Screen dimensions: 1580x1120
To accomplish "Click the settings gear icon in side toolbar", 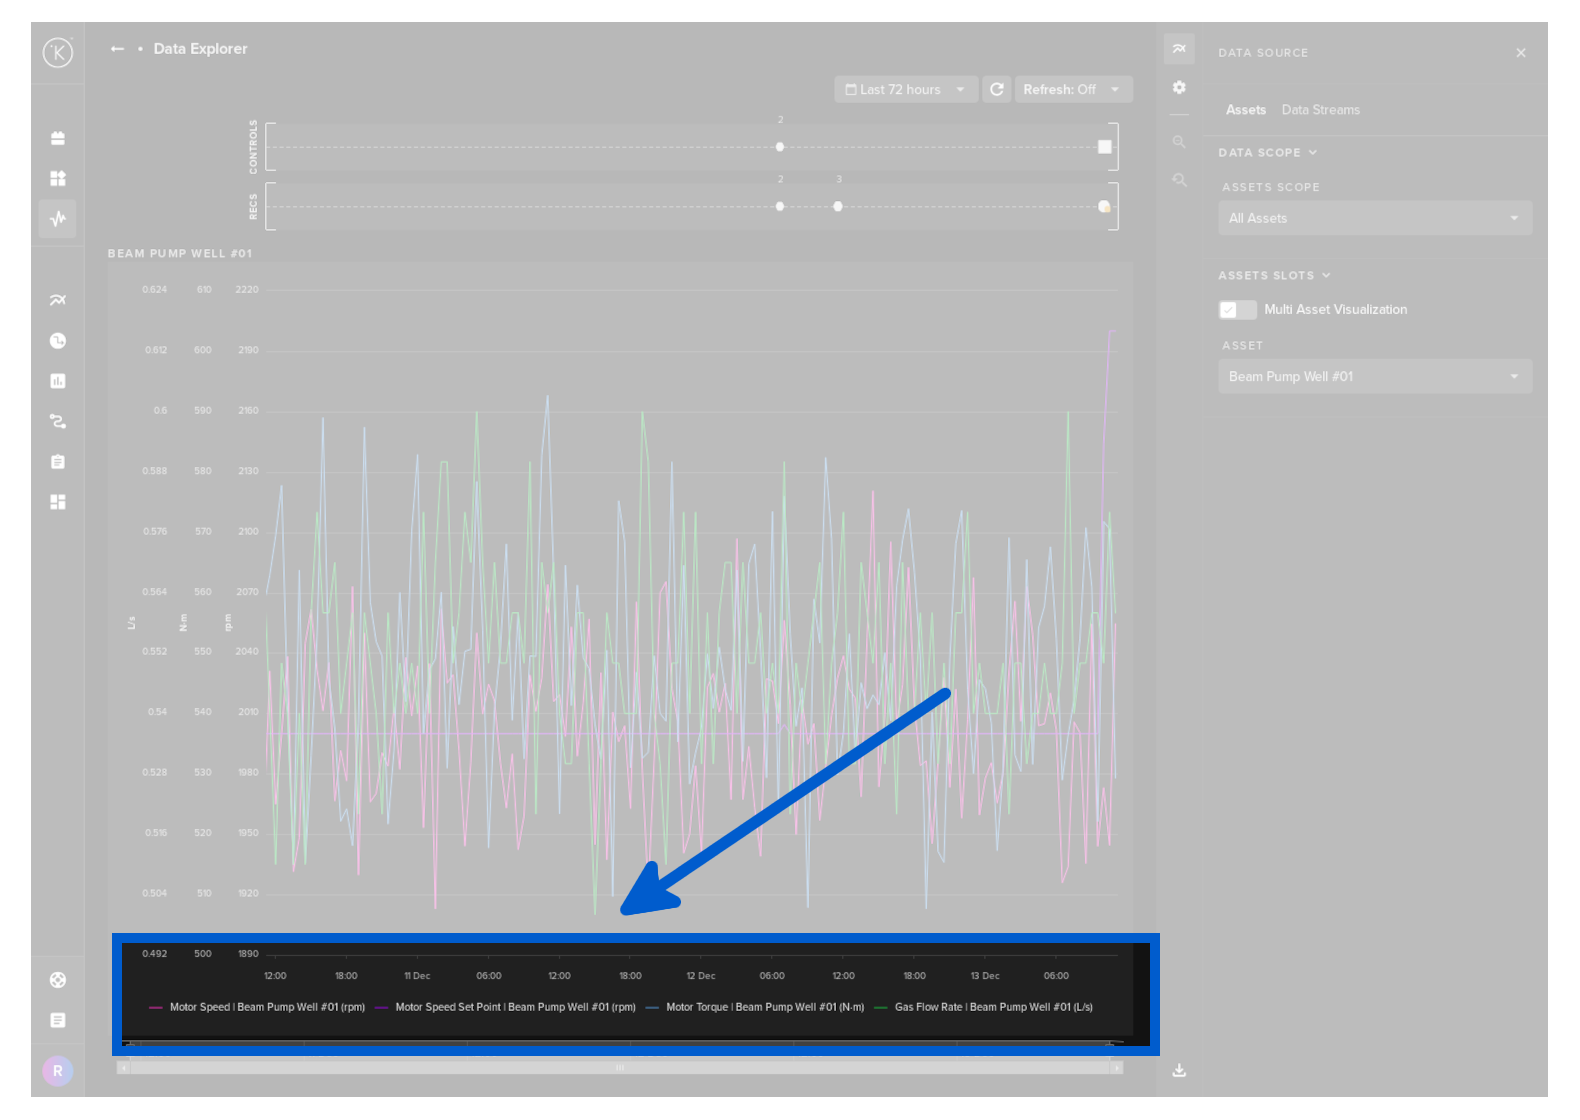I will [1179, 88].
